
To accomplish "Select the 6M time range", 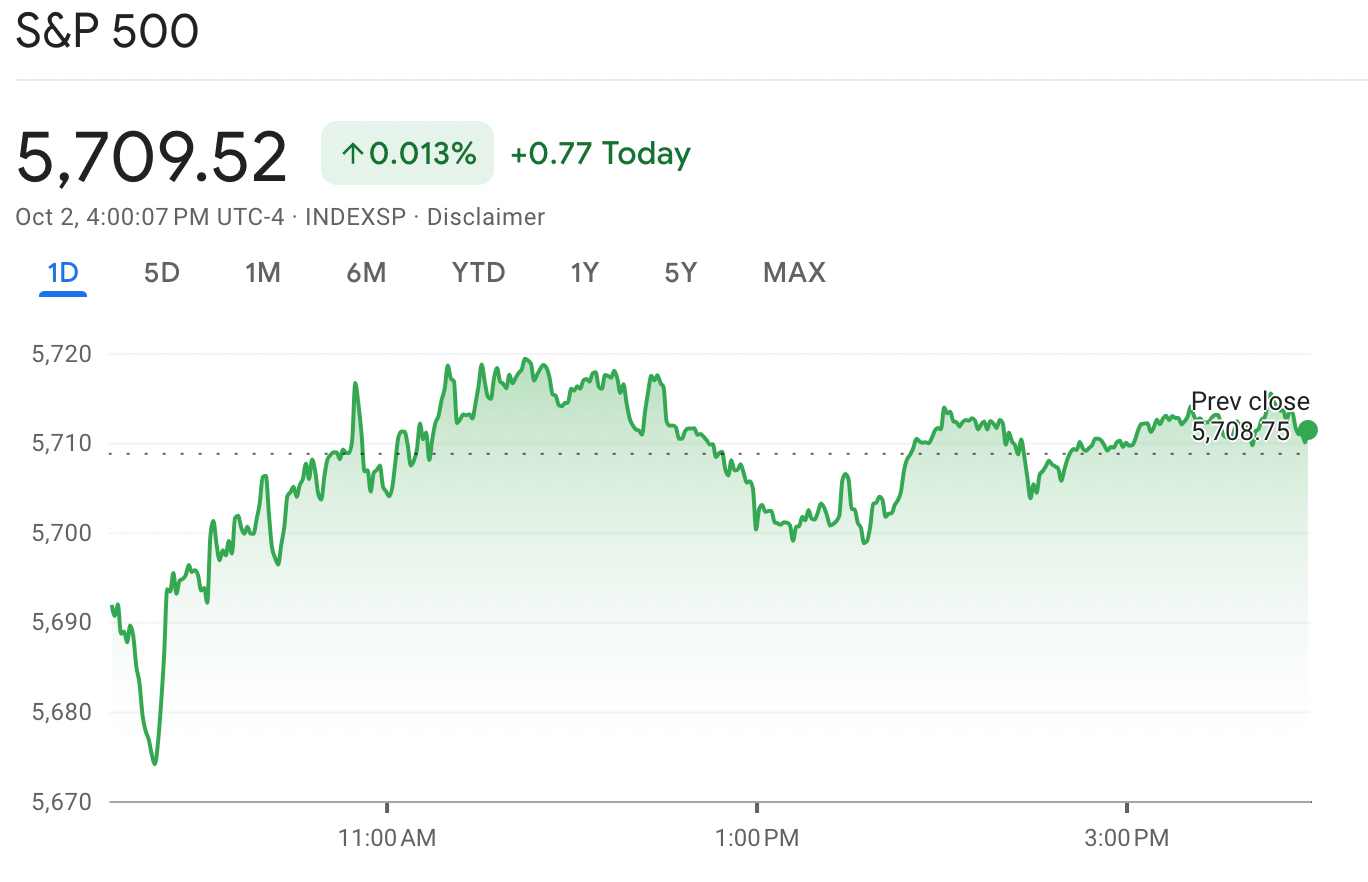I will [x=366, y=272].
